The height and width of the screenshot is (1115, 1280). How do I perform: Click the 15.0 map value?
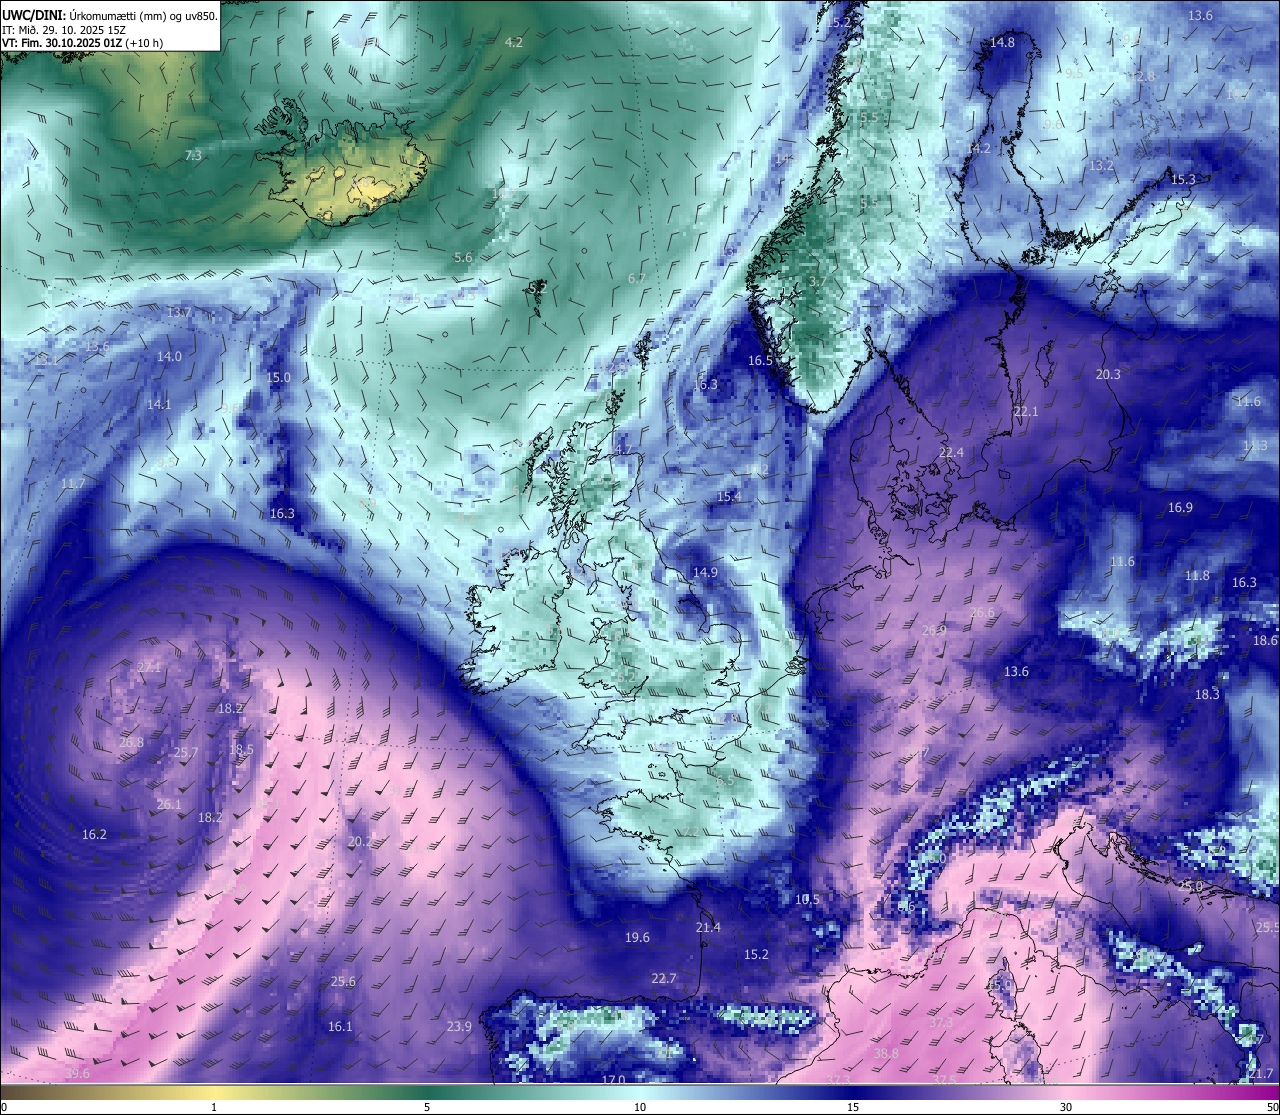click(x=279, y=377)
